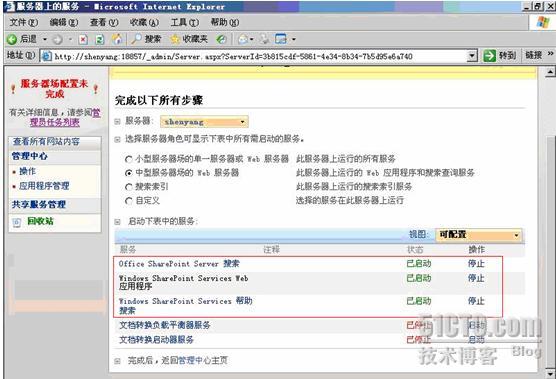Click 文档转换启动器服务 row name
556x379 pixels.
point(156,340)
